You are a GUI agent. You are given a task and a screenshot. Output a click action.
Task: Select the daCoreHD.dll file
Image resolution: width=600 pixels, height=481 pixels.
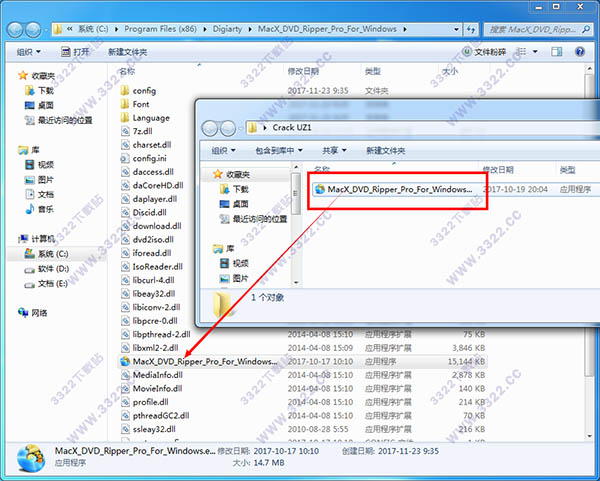coord(152,185)
